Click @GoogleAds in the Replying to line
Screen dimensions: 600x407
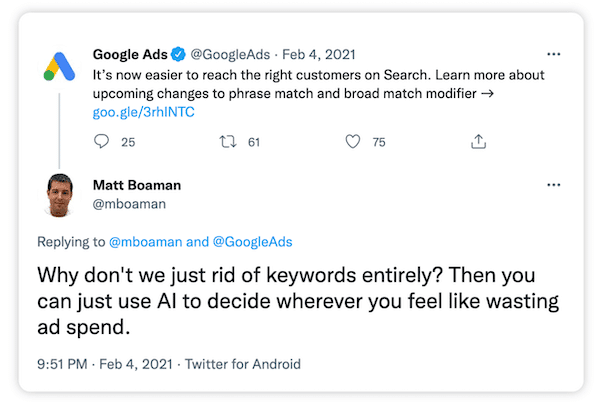coord(252,241)
